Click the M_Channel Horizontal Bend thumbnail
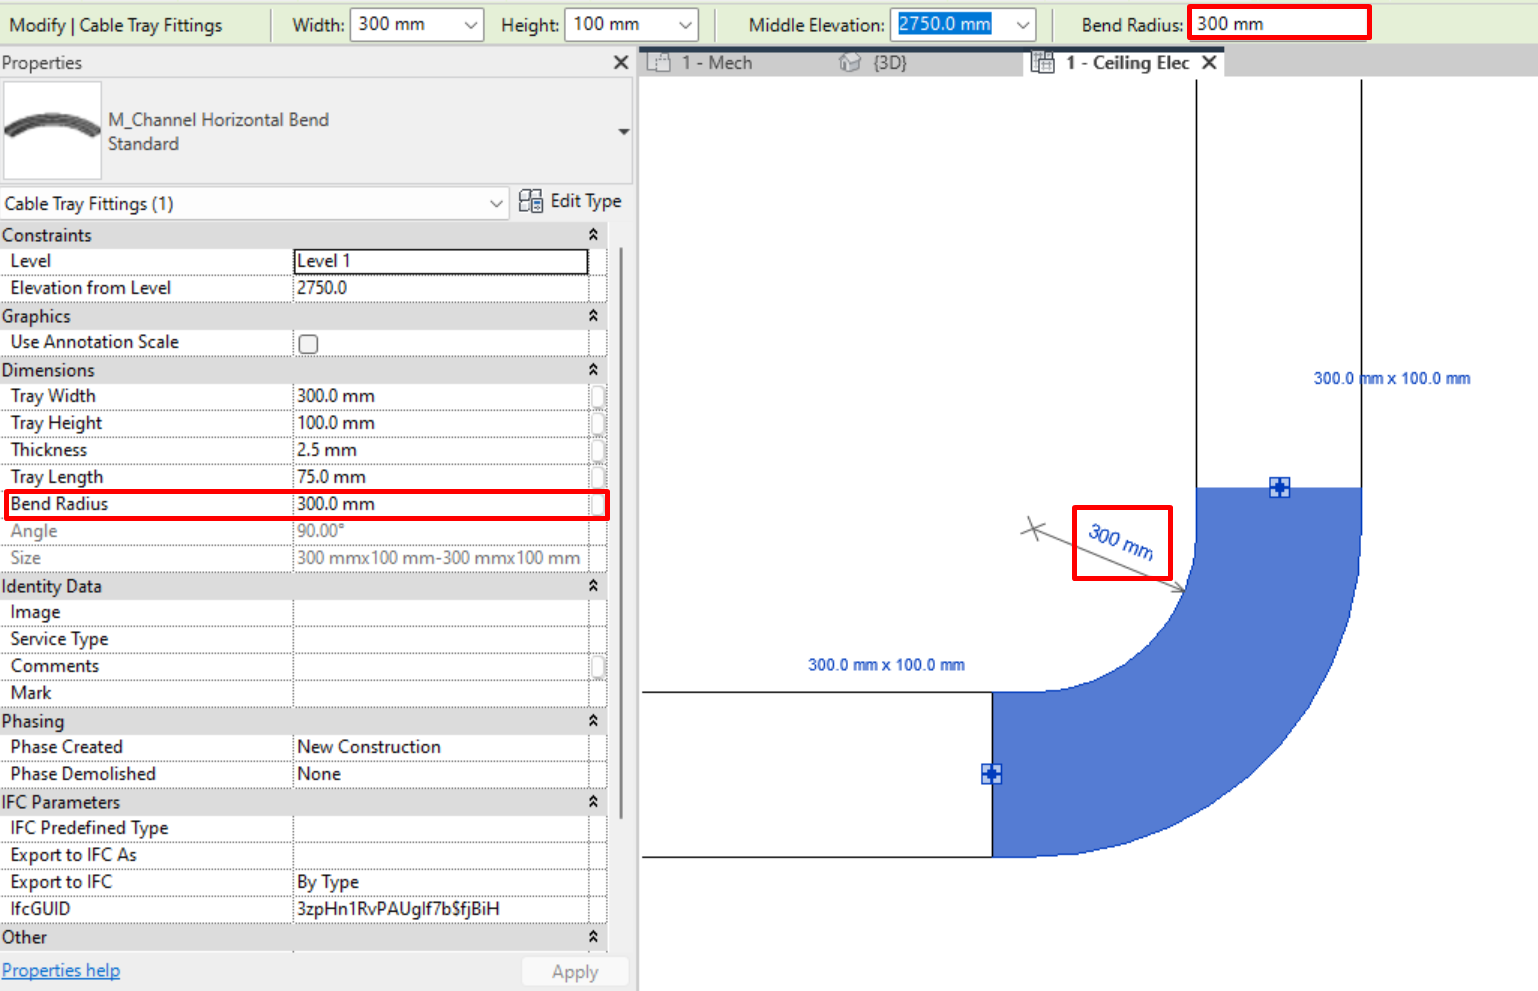Screen dimensions: 1538x991 tap(53, 130)
